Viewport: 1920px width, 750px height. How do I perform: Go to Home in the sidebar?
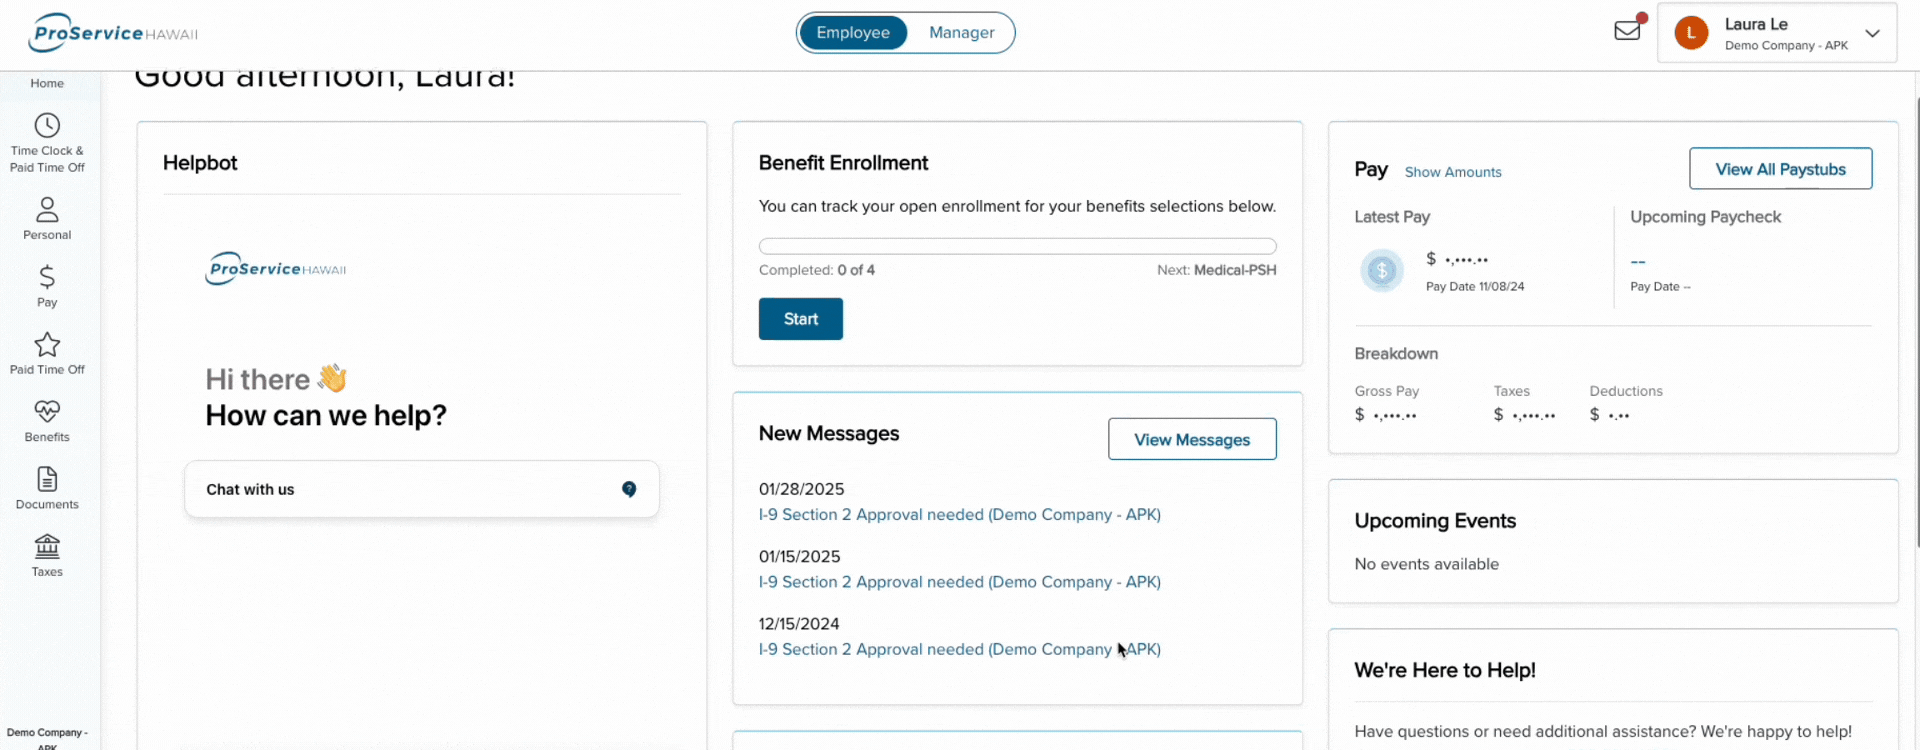click(x=47, y=83)
